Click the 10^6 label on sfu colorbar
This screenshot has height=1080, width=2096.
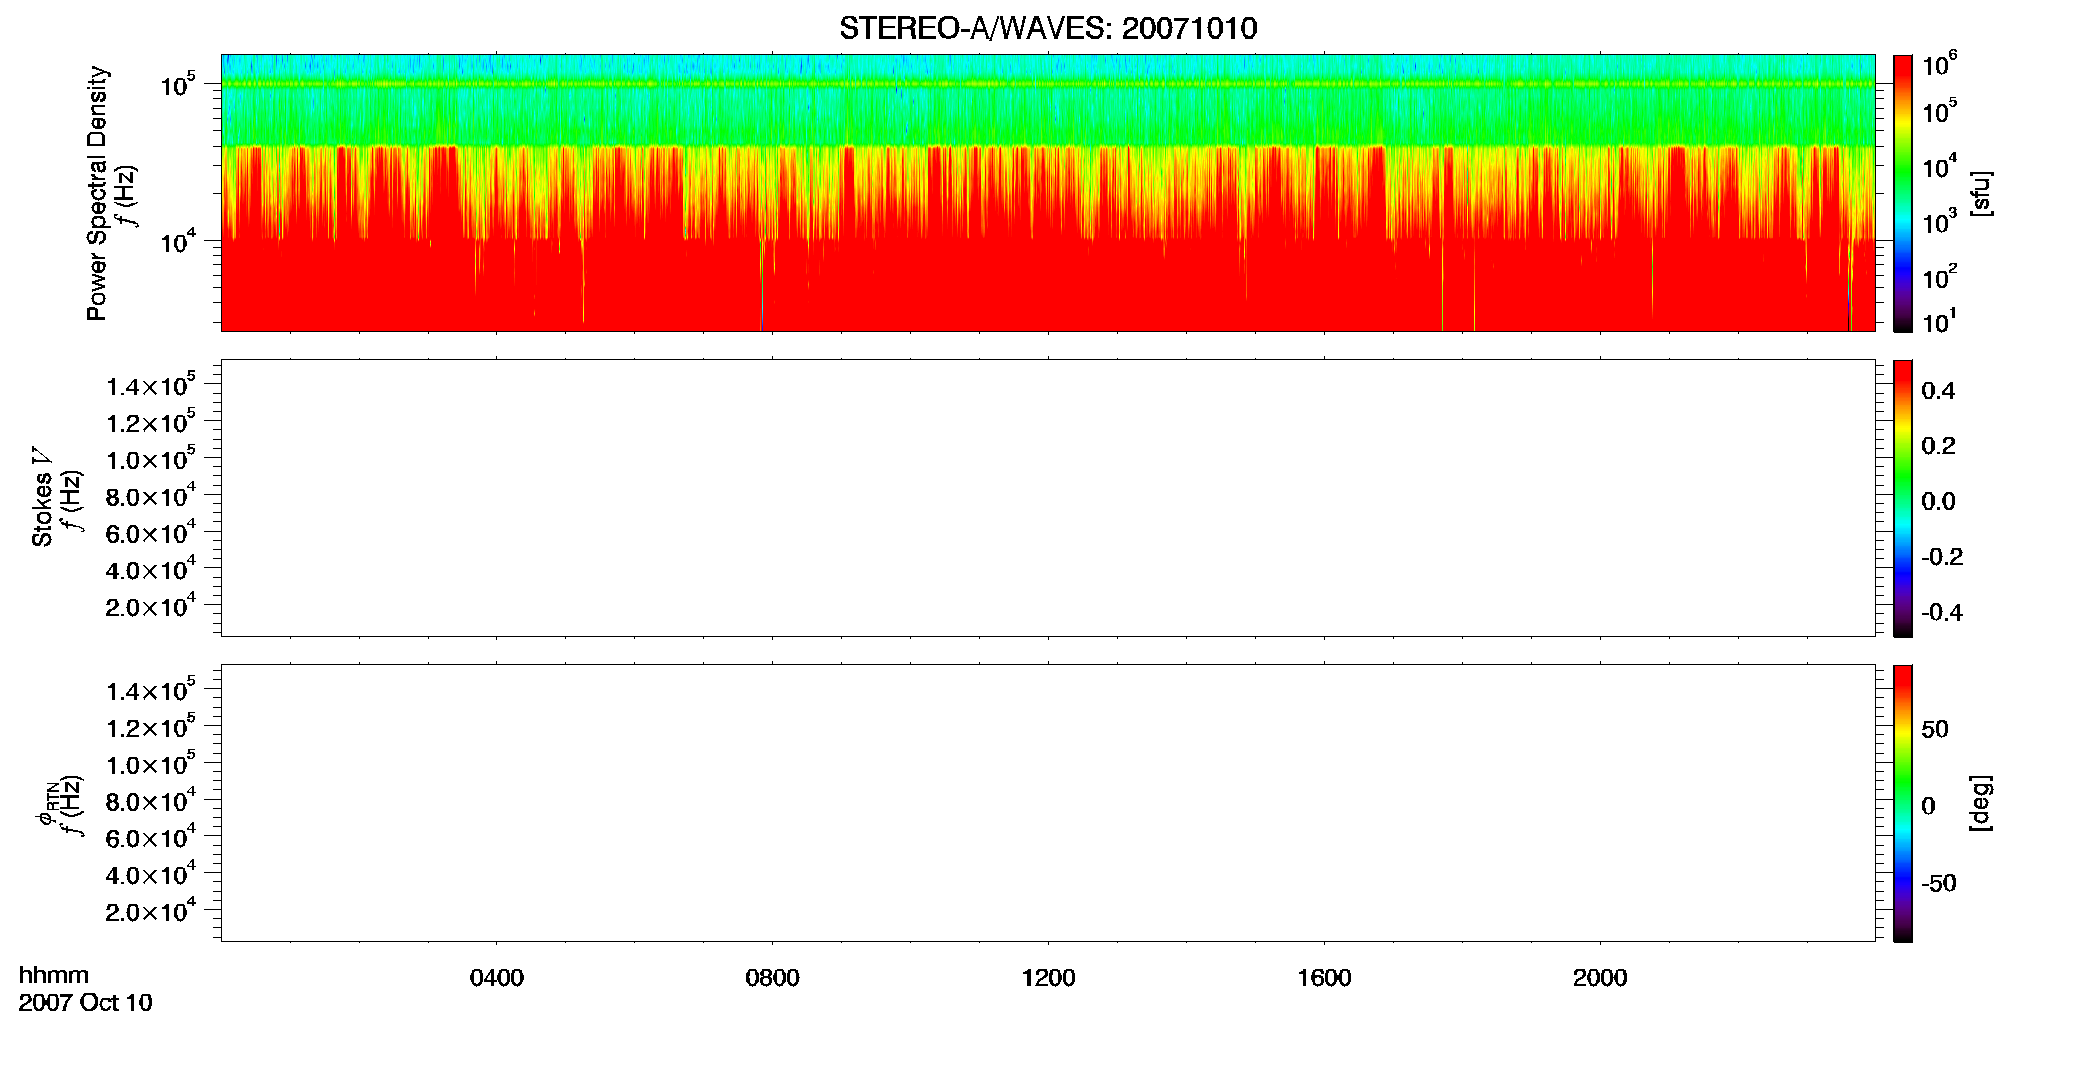(x=1939, y=65)
